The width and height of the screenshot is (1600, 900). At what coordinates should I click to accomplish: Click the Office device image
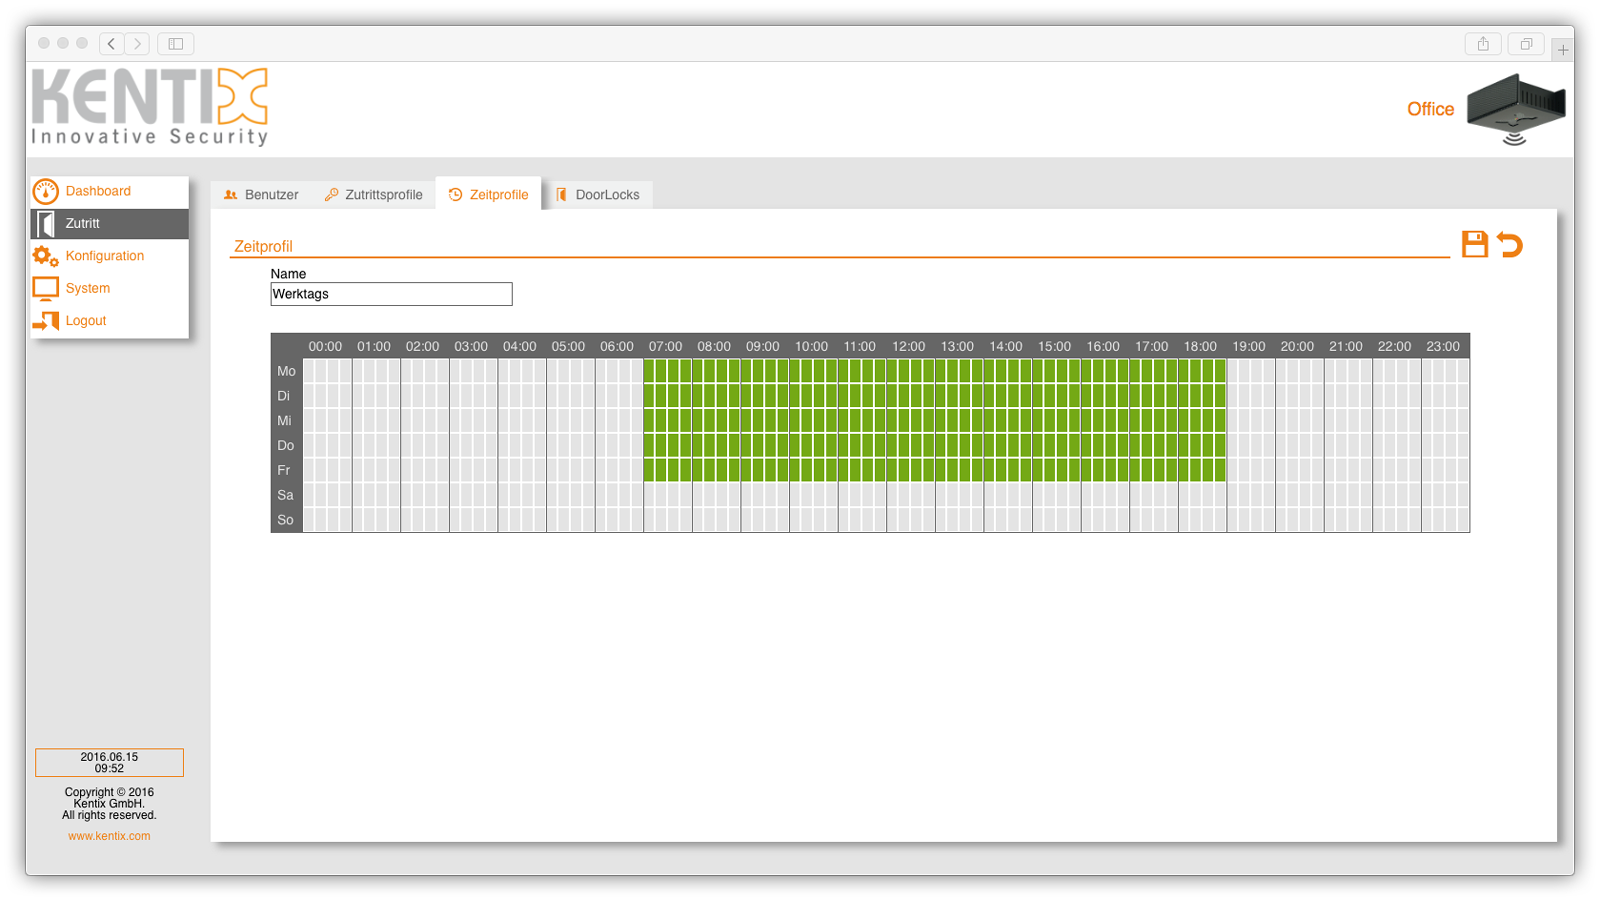click(1515, 109)
